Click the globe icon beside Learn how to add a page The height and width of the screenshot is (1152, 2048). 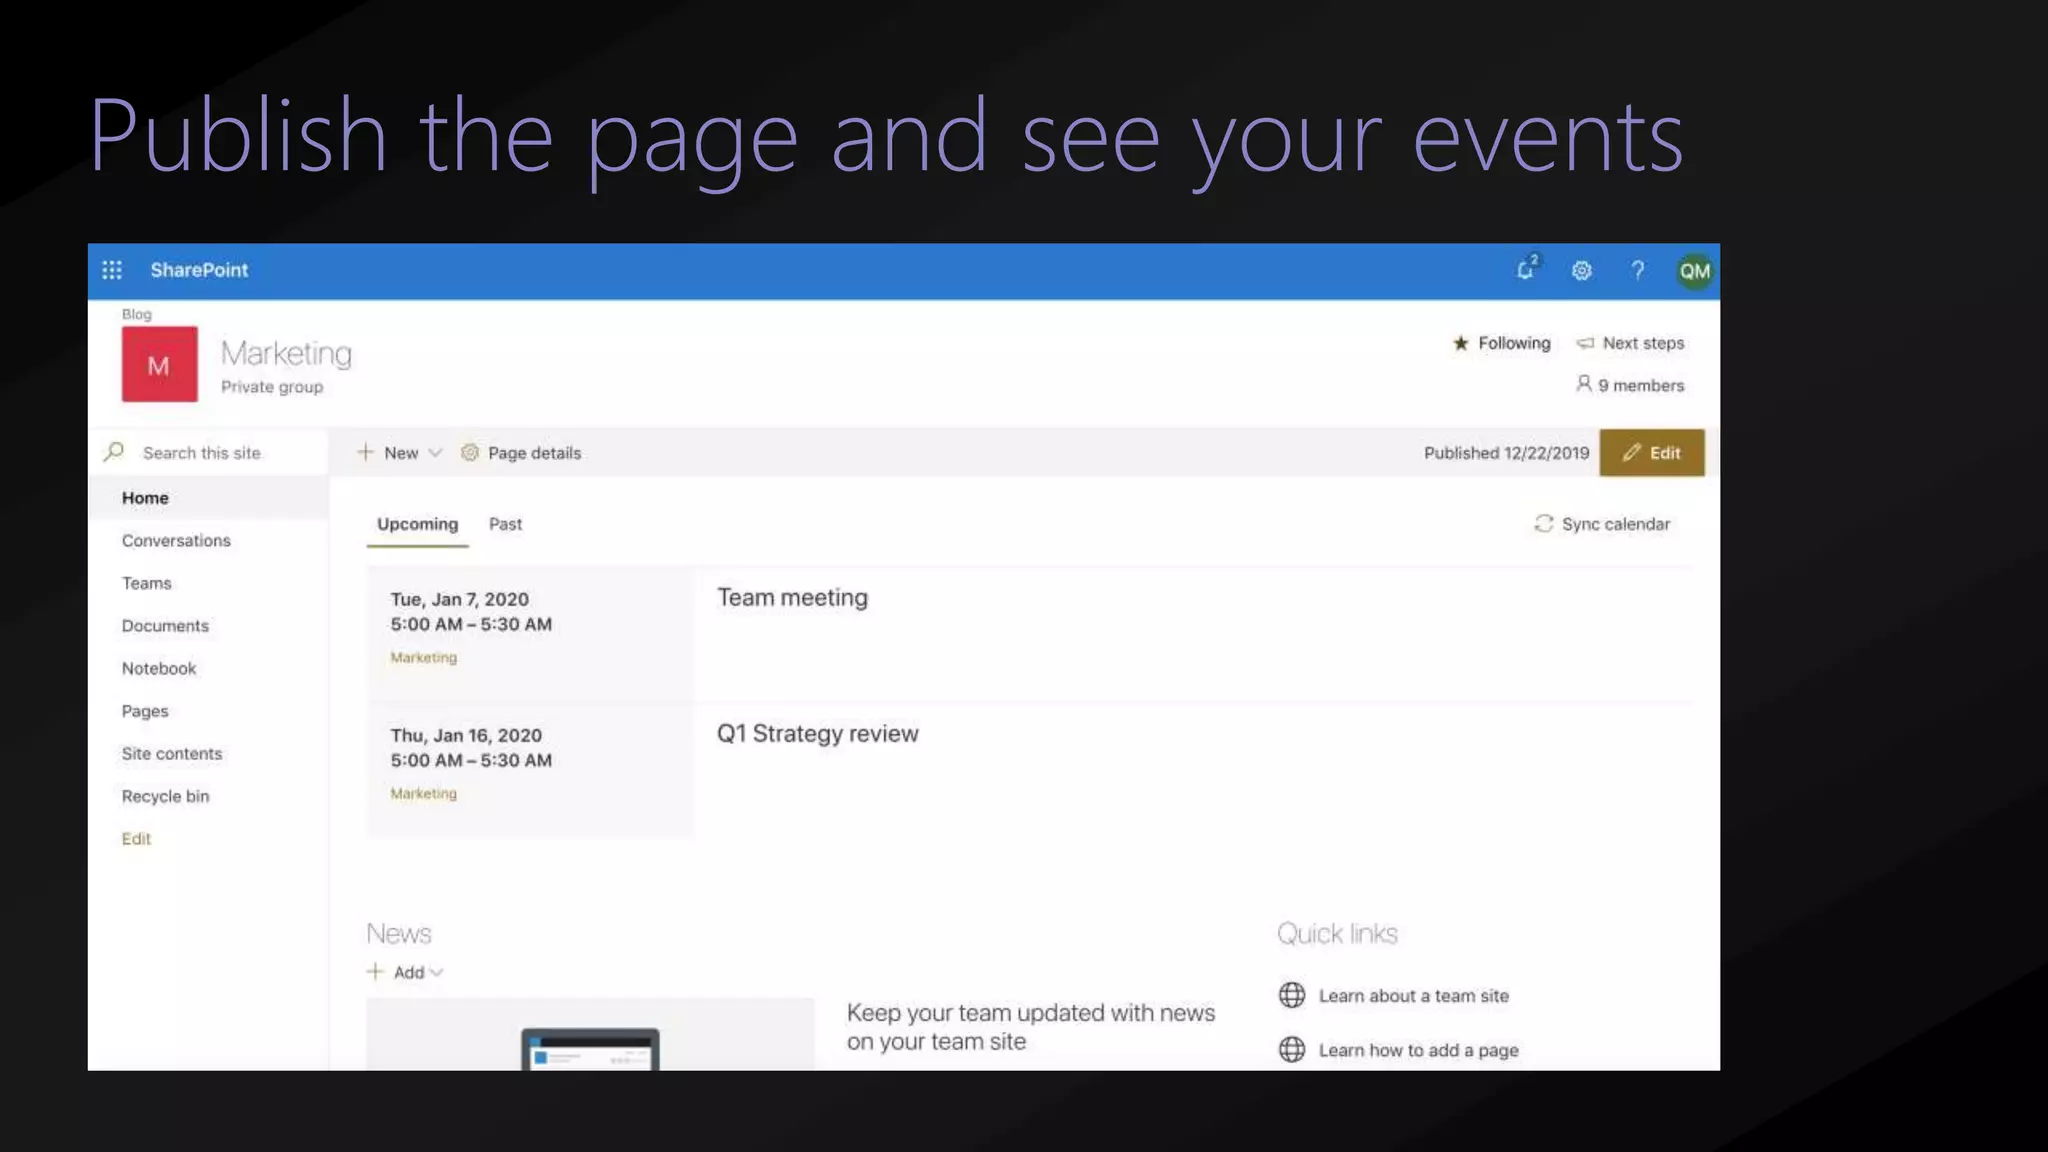[1292, 1049]
